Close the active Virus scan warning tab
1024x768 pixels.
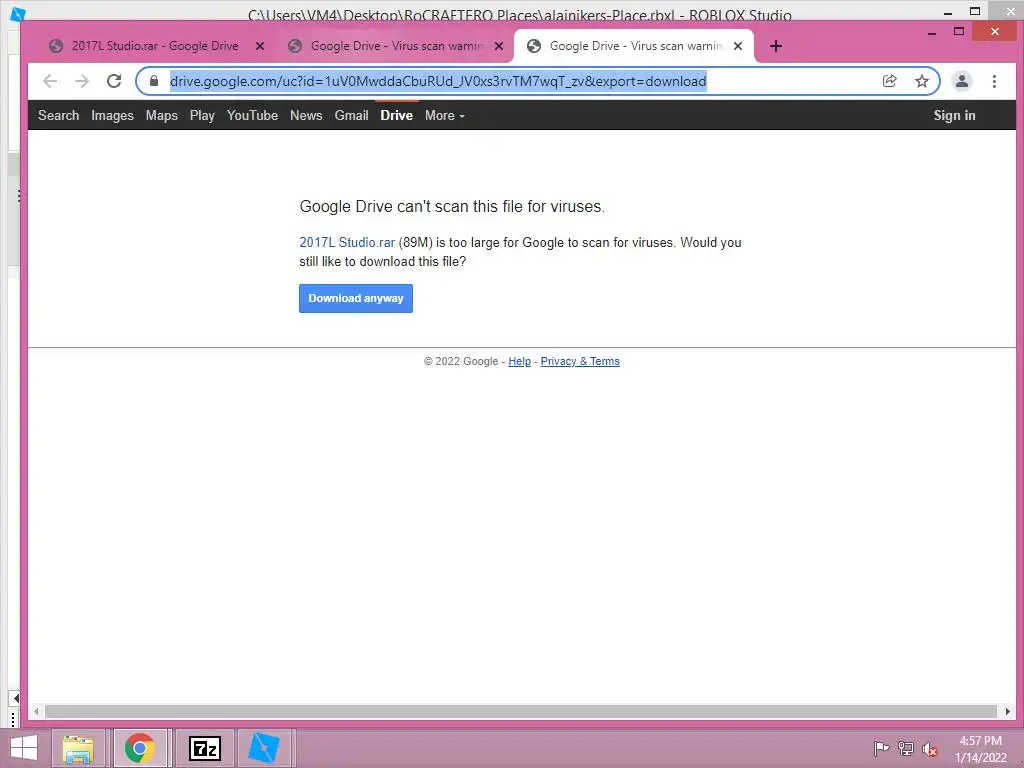738,46
